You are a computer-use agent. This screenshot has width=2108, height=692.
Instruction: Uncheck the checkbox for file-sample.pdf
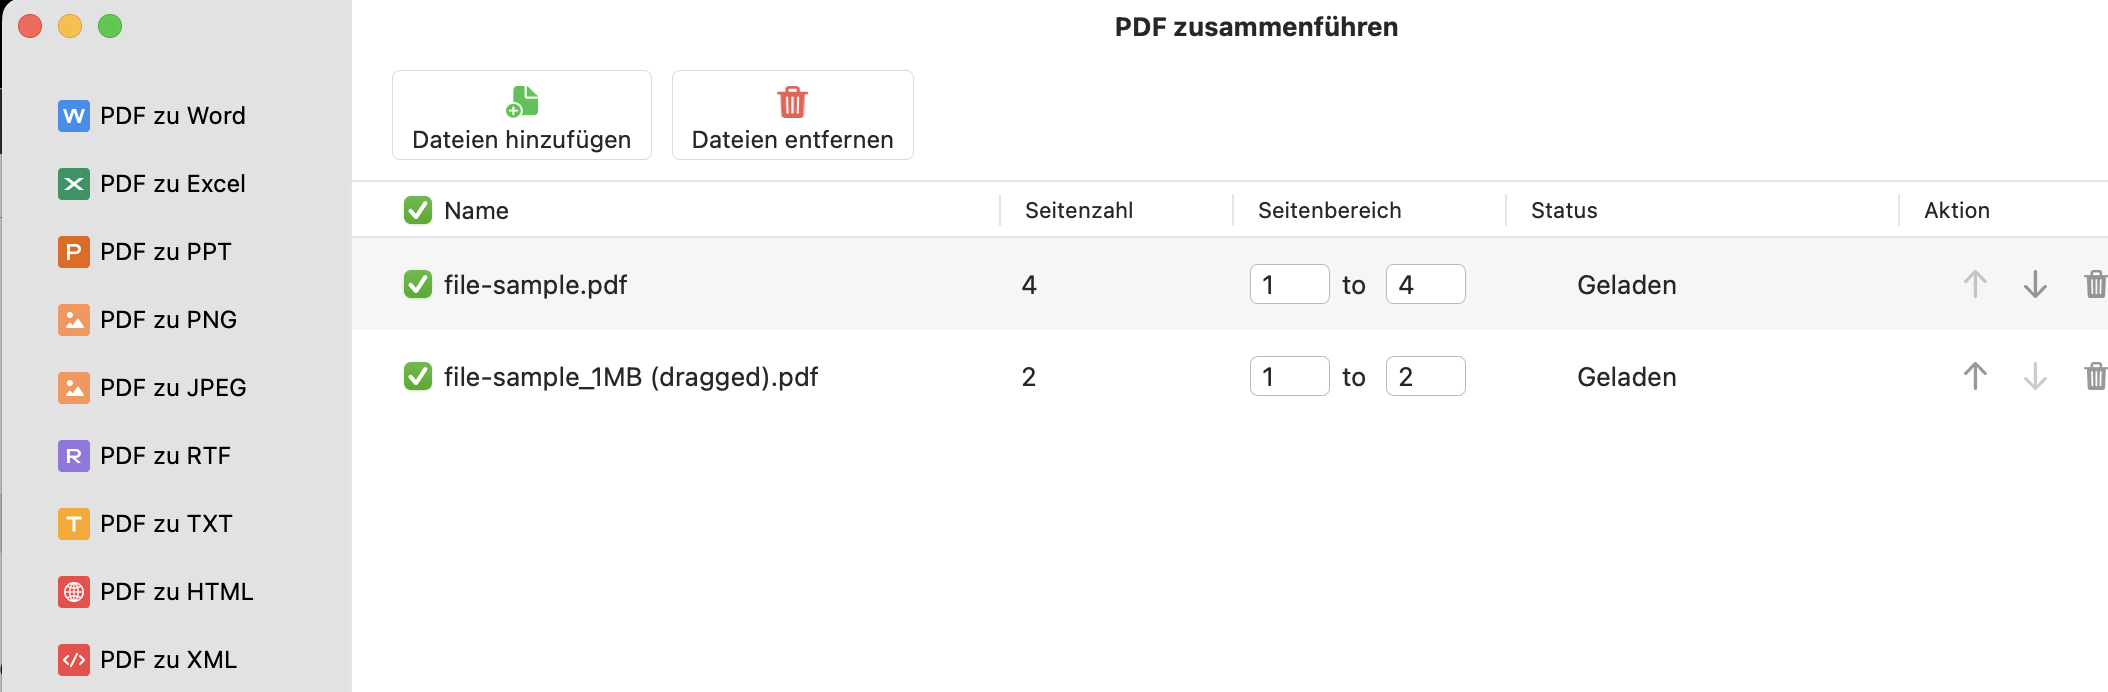click(417, 284)
